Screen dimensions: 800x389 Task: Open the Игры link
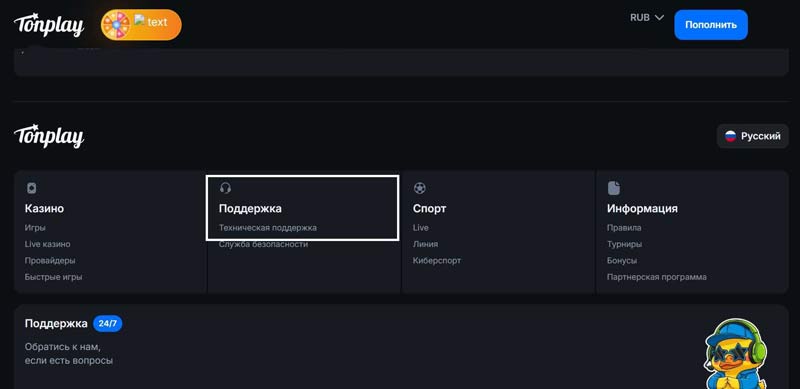click(x=35, y=228)
